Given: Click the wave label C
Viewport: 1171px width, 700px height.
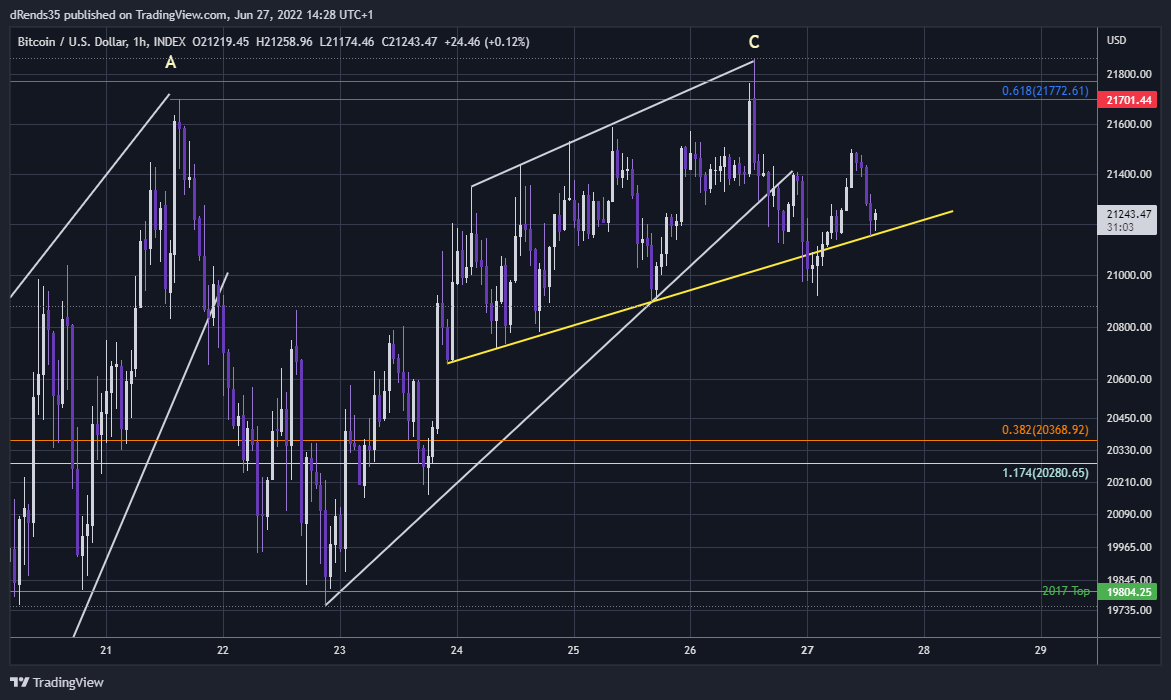Looking at the screenshot, I should tap(754, 43).
